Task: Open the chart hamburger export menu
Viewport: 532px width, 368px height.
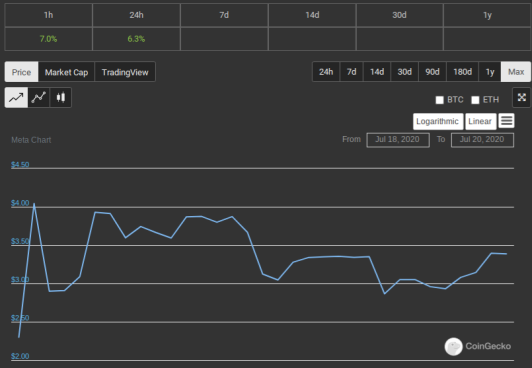Action: (506, 121)
